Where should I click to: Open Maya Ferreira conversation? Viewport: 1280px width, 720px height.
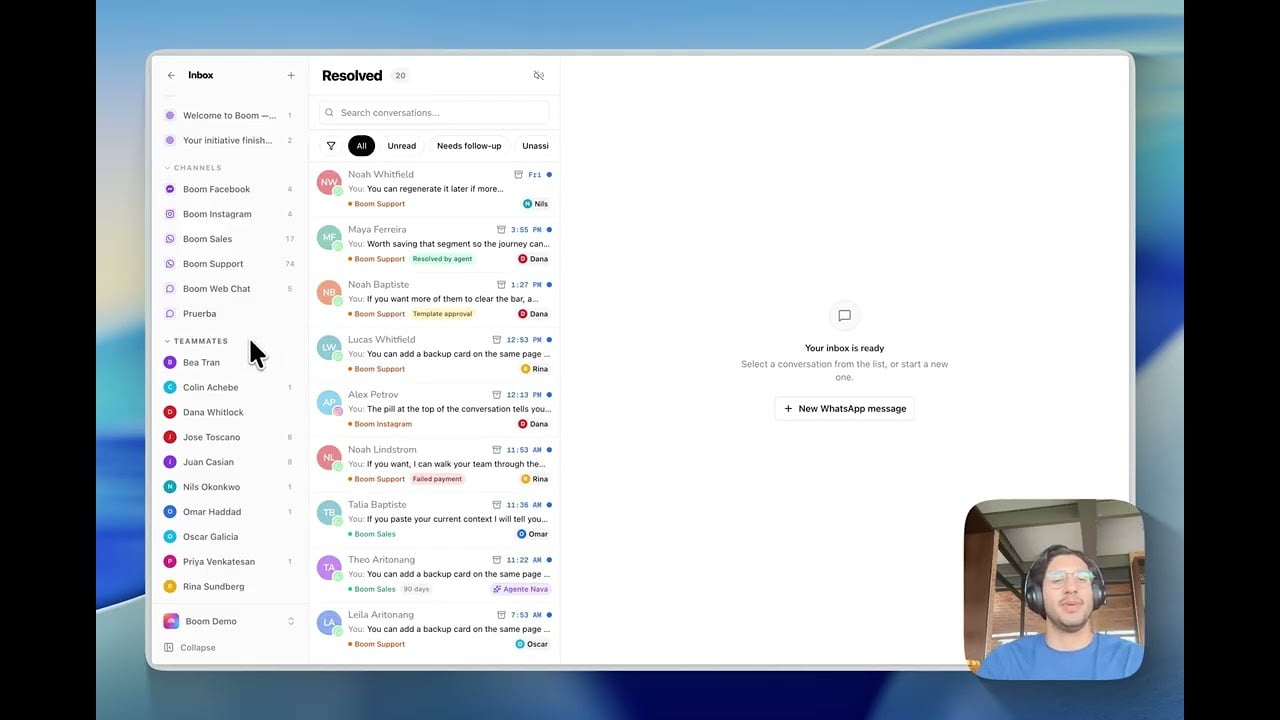click(434, 244)
